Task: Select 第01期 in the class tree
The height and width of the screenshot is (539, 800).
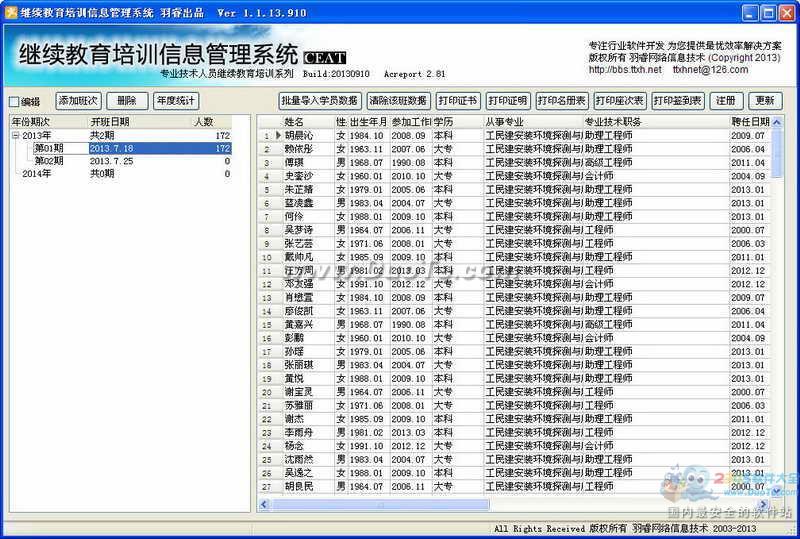Action: coord(49,148)
